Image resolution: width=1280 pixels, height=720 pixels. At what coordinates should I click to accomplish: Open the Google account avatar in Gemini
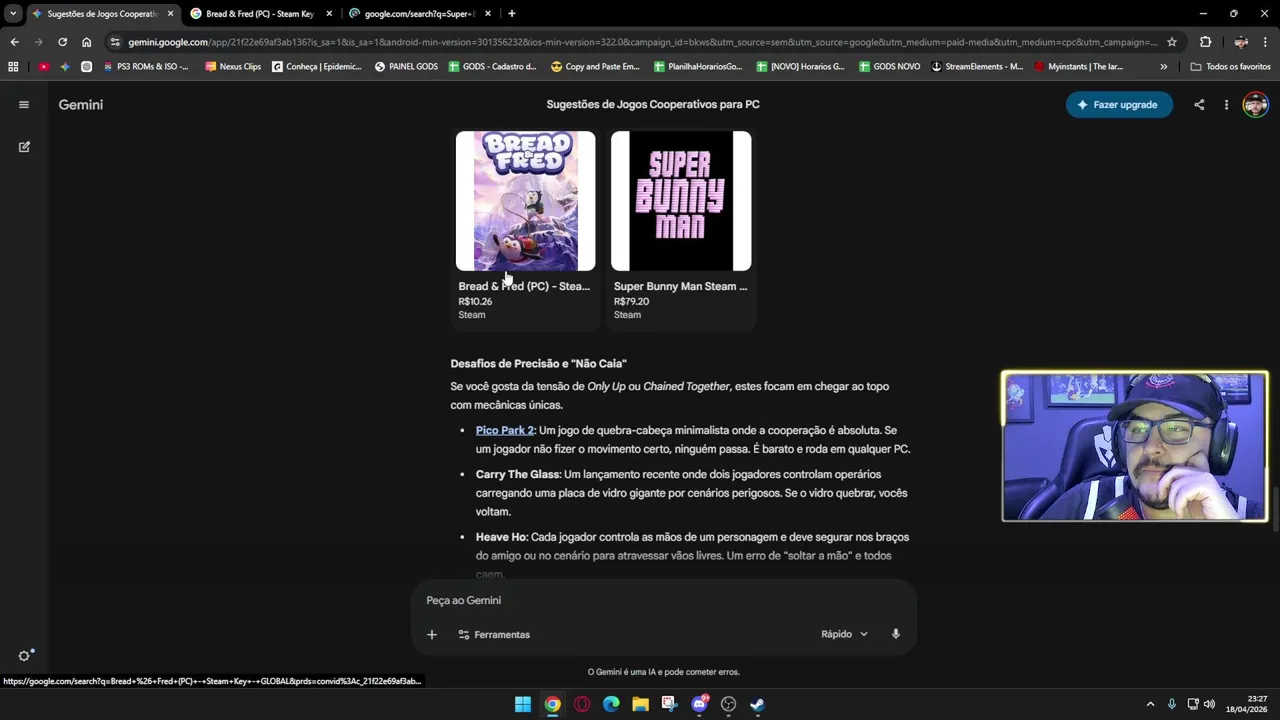(x=1255, y=104)
